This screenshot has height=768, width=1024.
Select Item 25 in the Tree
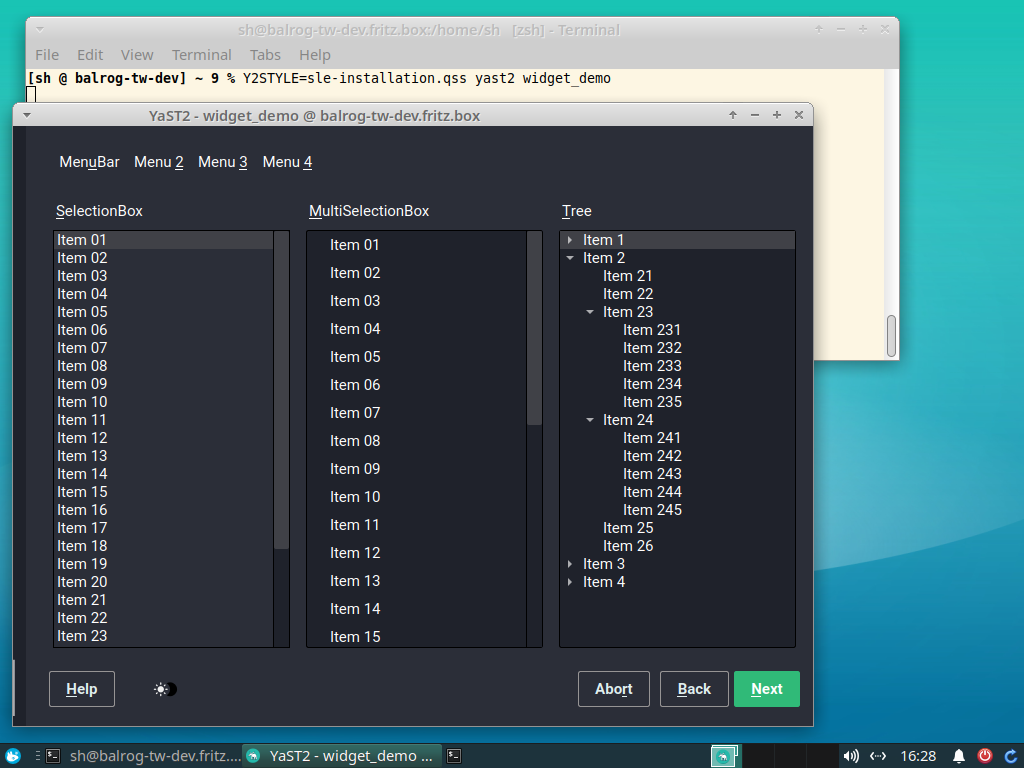[x=628, y=528]
